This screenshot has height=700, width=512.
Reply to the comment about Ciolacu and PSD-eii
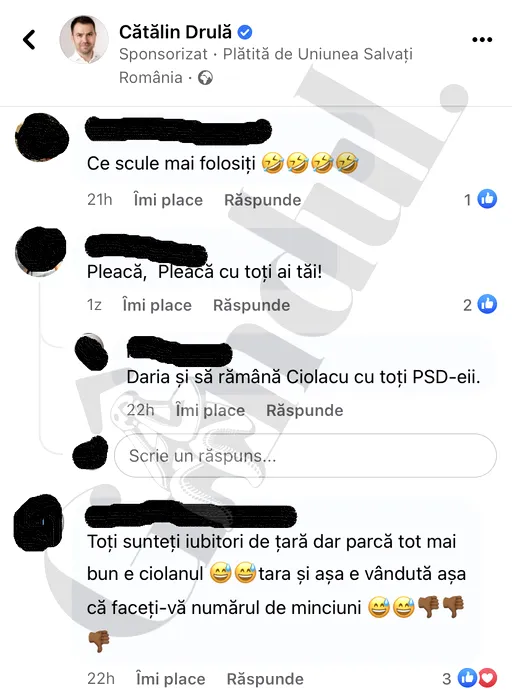[x=304, y=410]
